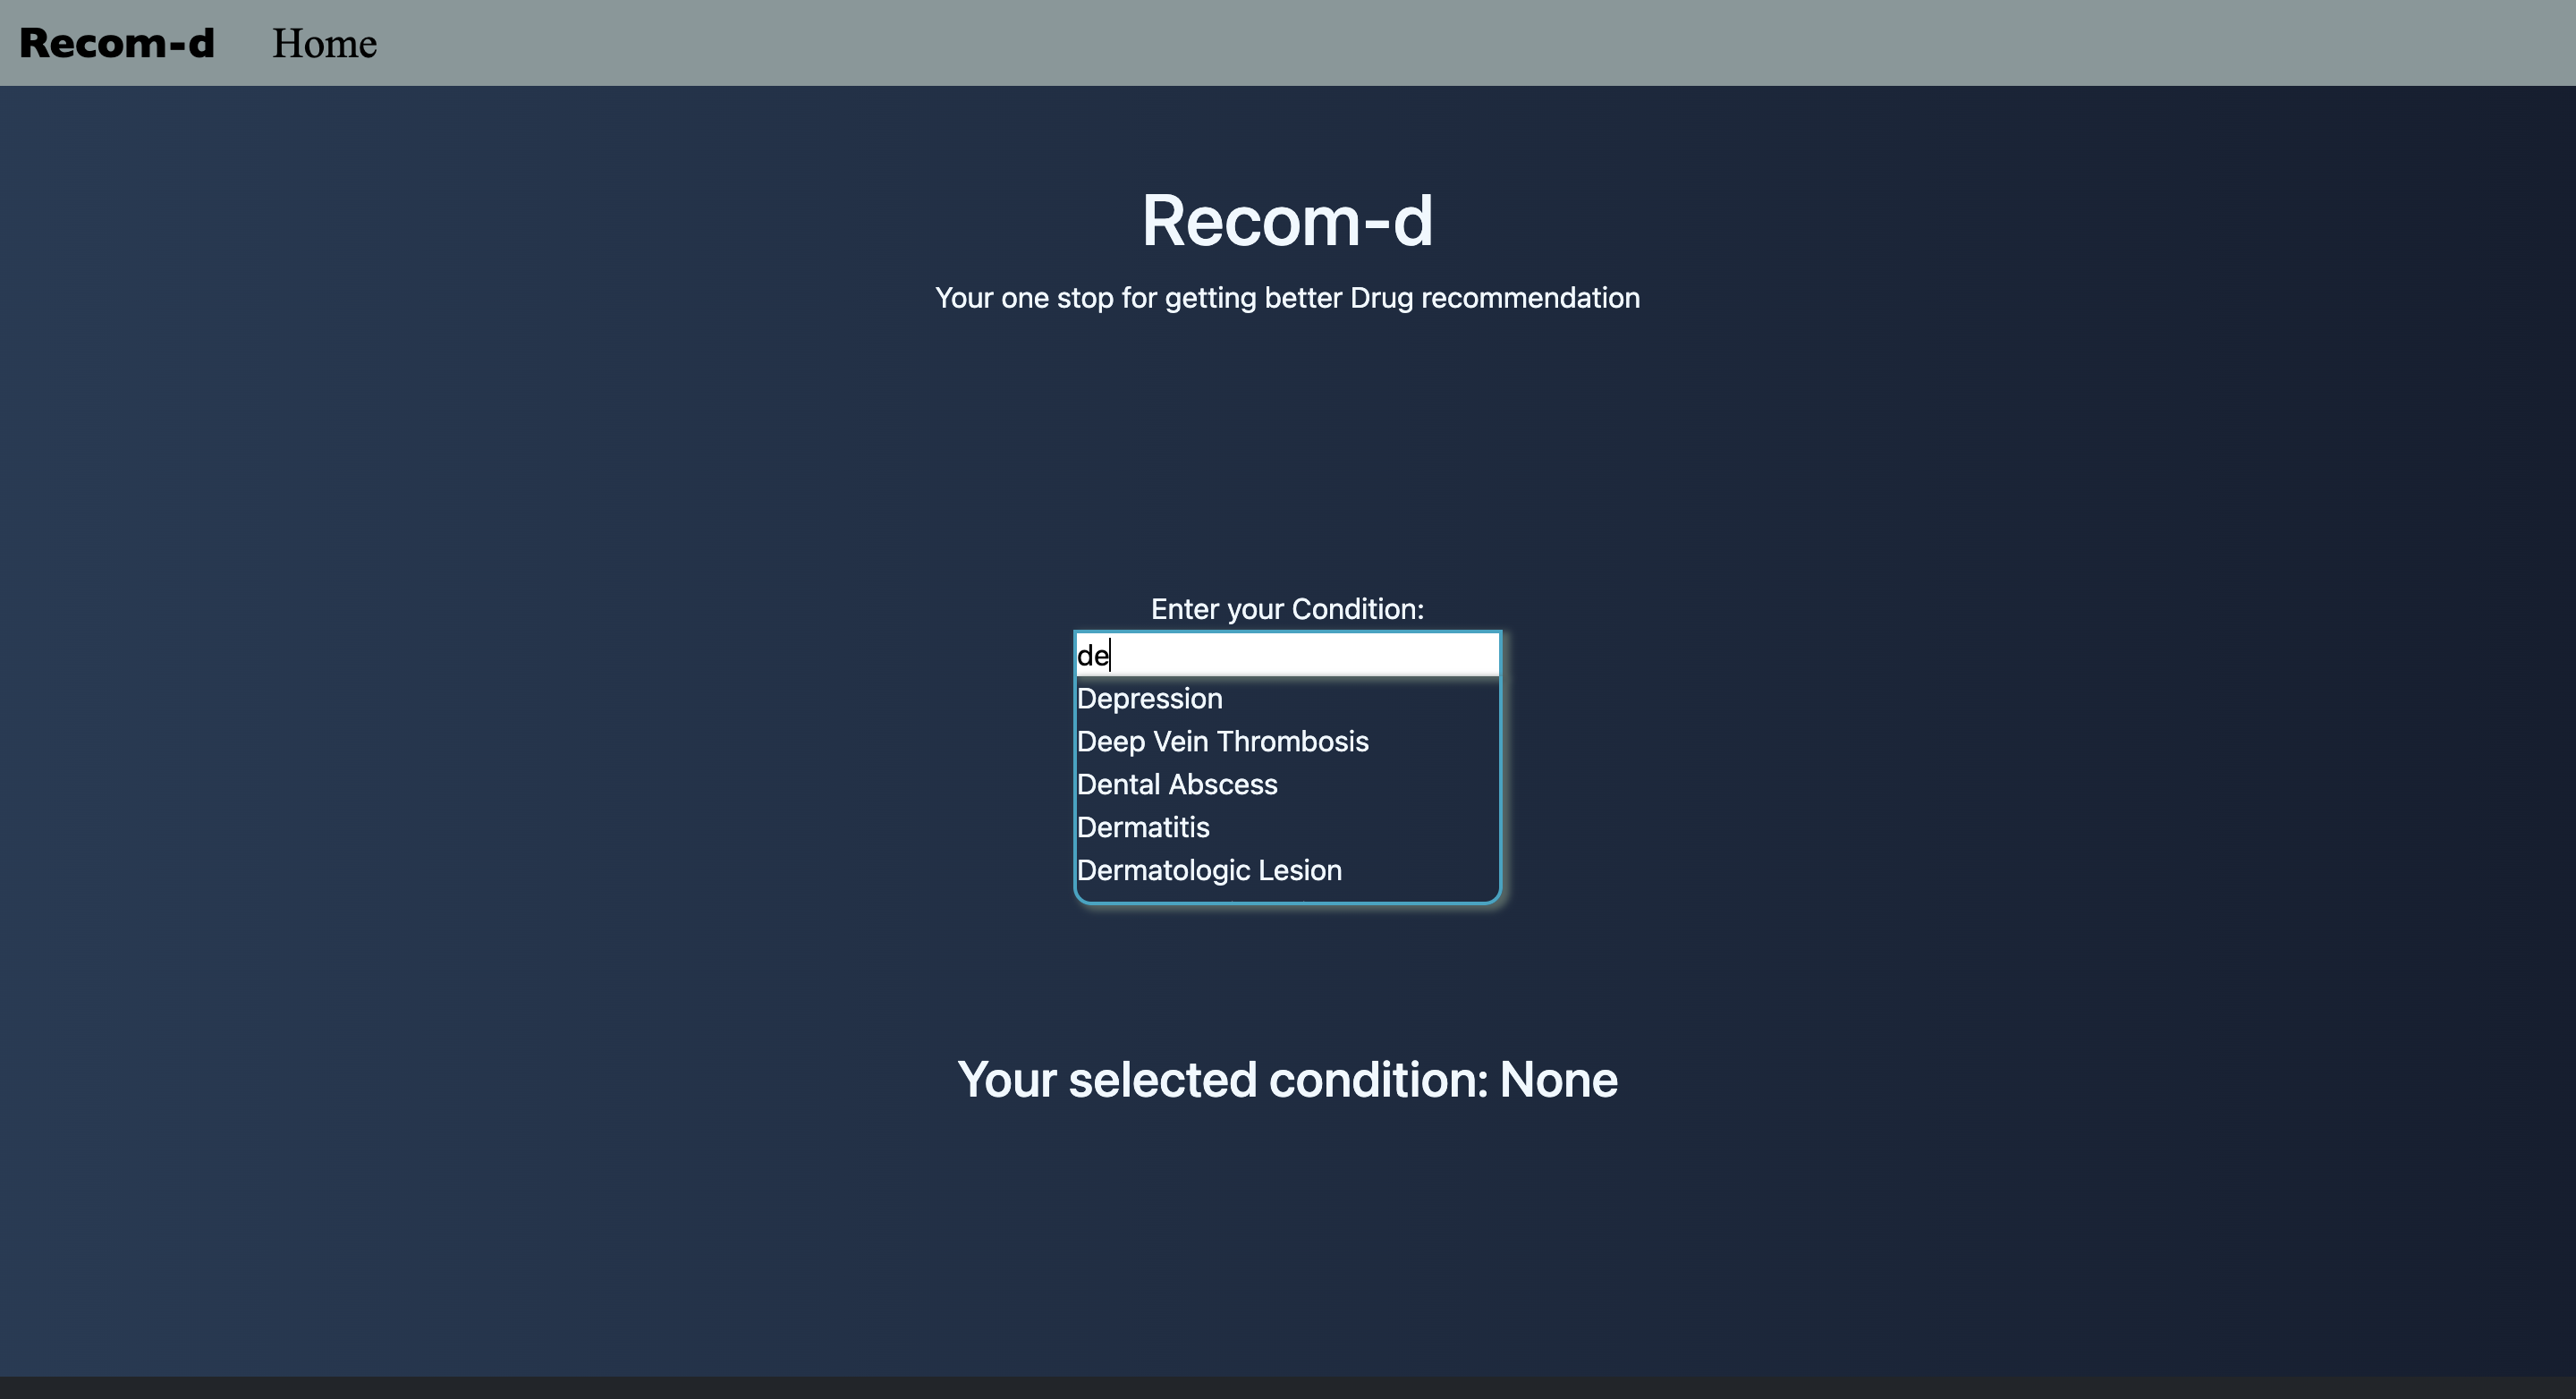
Task: Focus the condition search input field
Action: 1287,655
